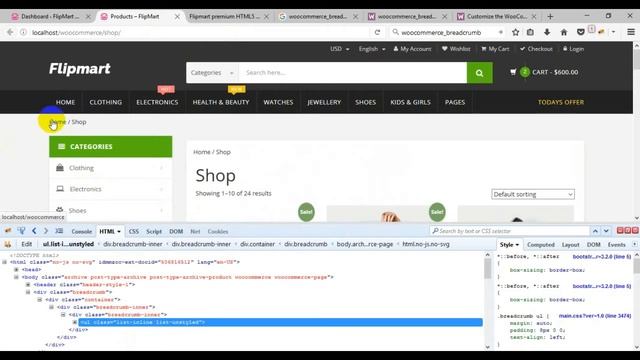The image size is (640, 360).
Task: Activate Firebug inspect element tool
Action: coord(21,231)
